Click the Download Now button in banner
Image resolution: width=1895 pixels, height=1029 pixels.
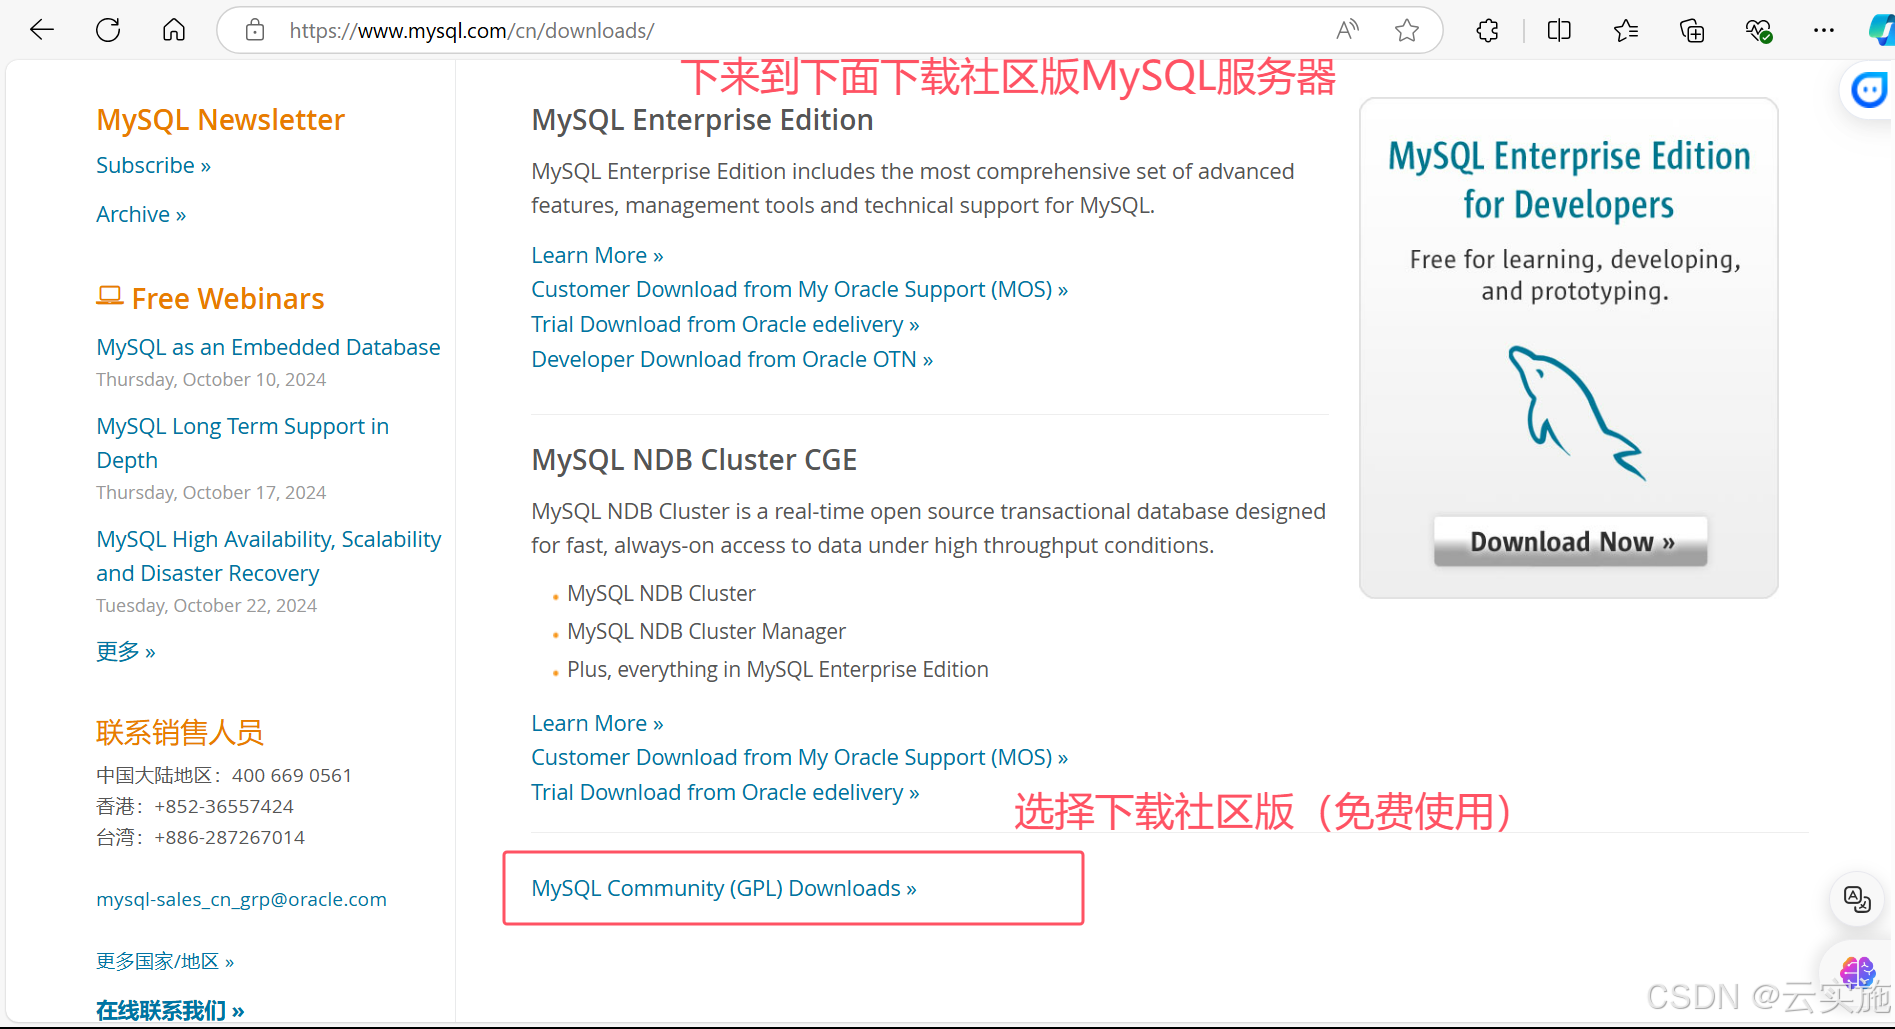[x=1570, y=541]
